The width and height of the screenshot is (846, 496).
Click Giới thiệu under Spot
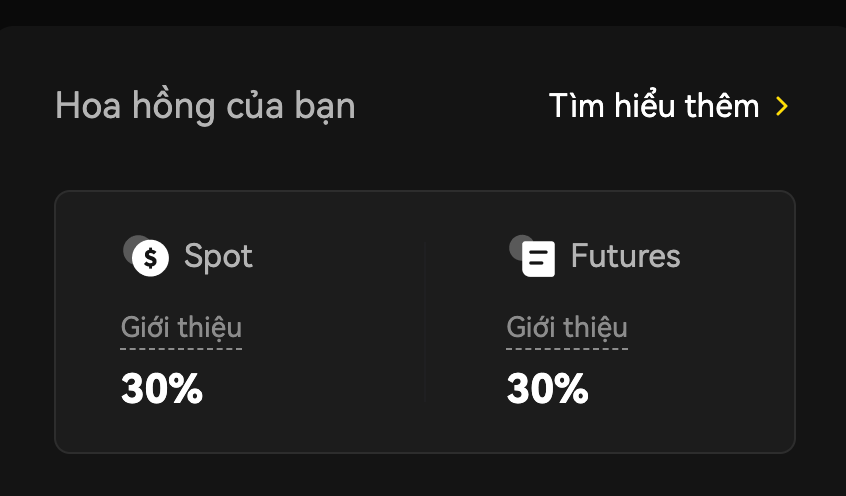(x=181, y=327)
